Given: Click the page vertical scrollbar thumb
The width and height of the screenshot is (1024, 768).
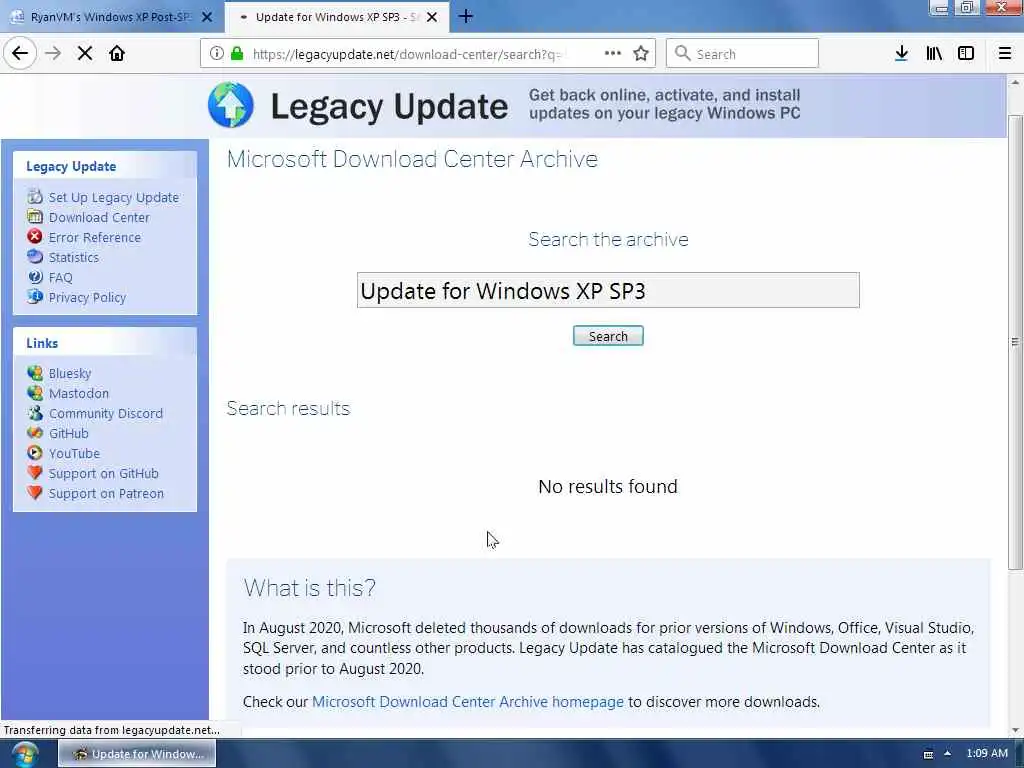Looking at the screenshot, I should 1015,341.
